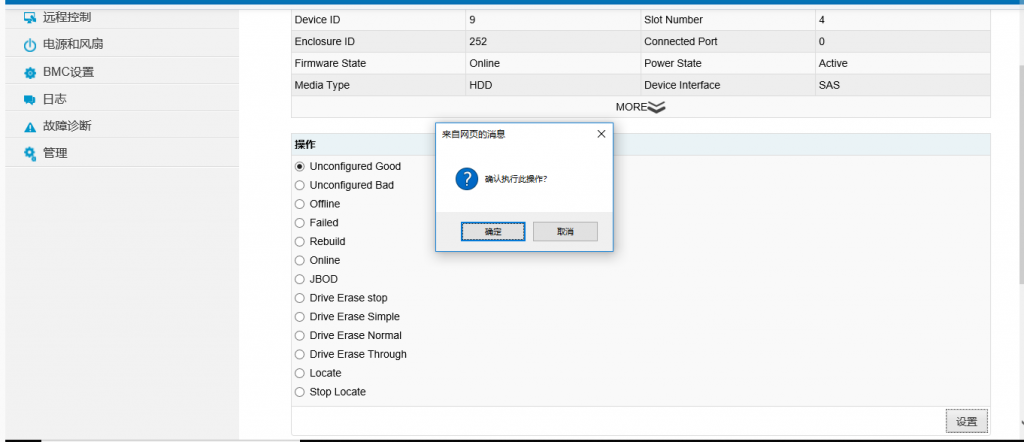
Task: Click the power and fan icon
Action: pyautogui.click(x=30, y=45)
